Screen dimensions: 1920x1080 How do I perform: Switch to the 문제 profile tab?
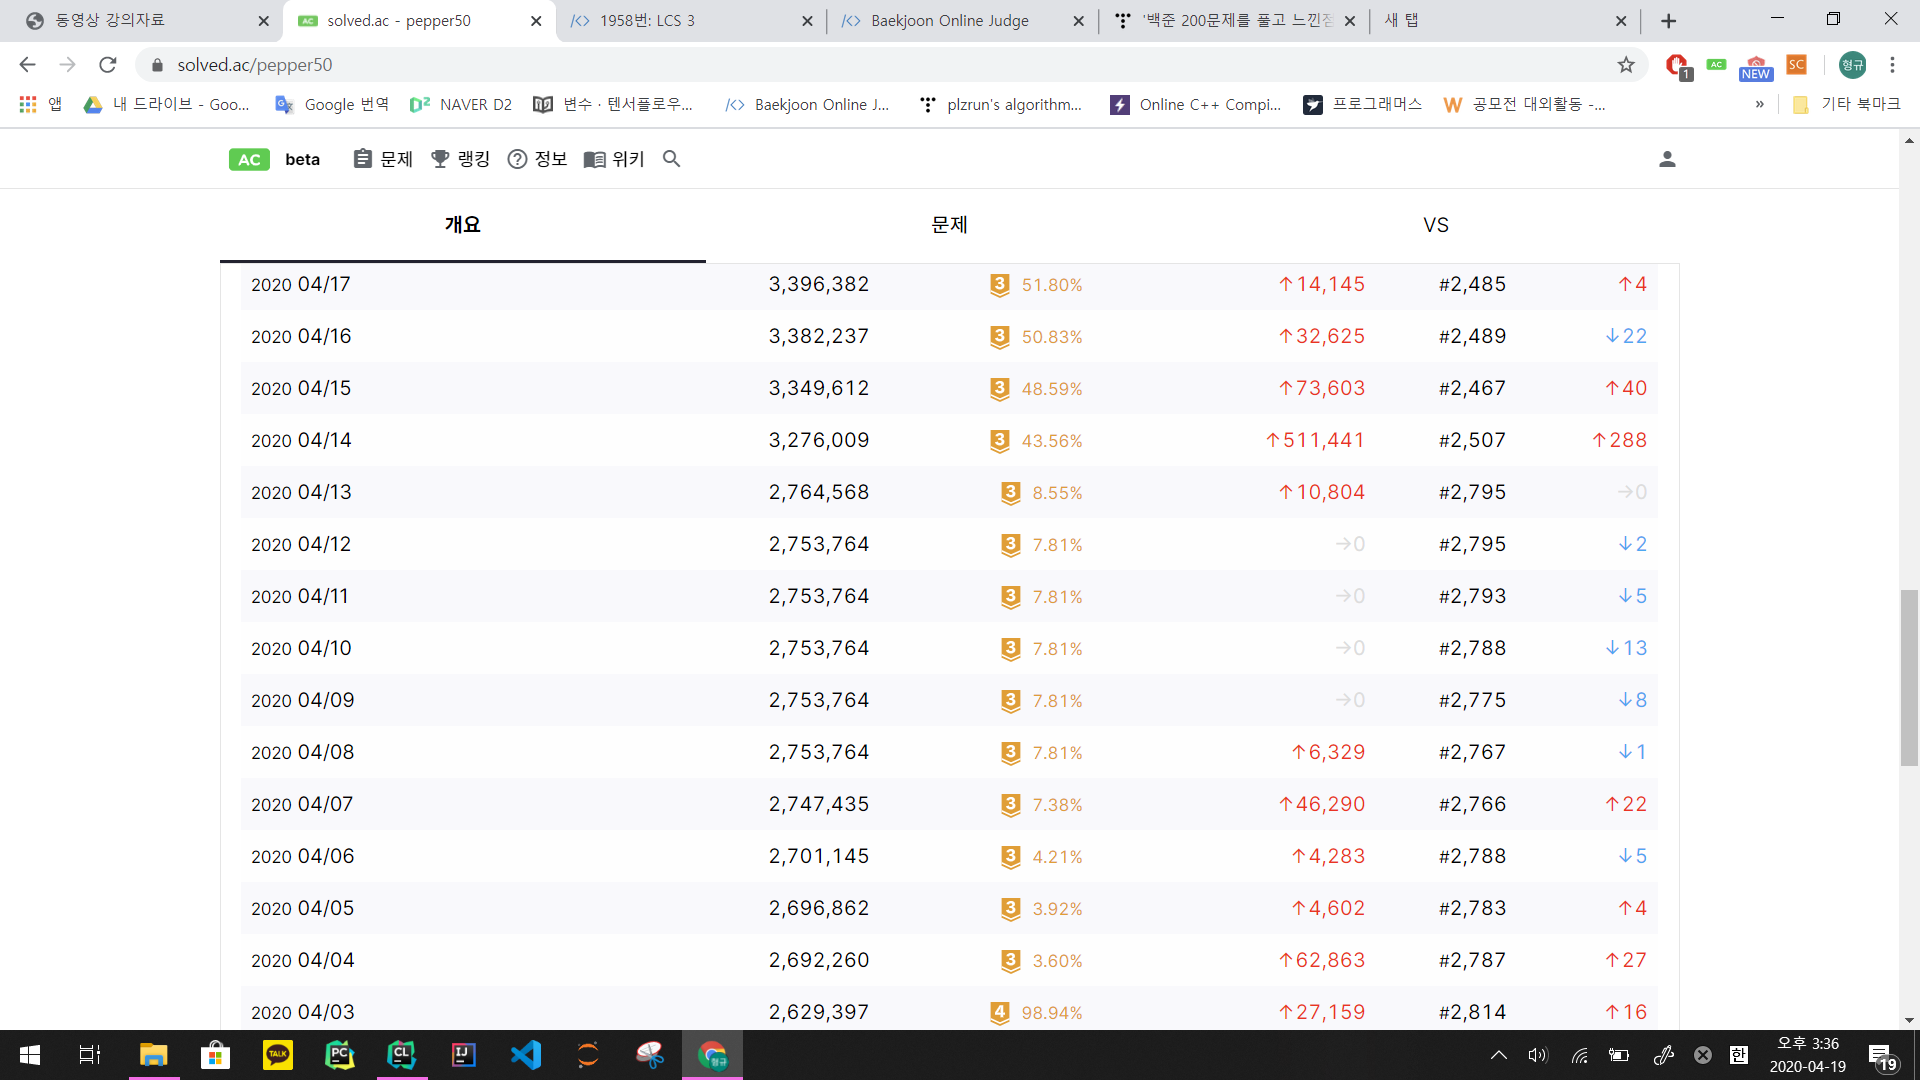tap(949, 225)
